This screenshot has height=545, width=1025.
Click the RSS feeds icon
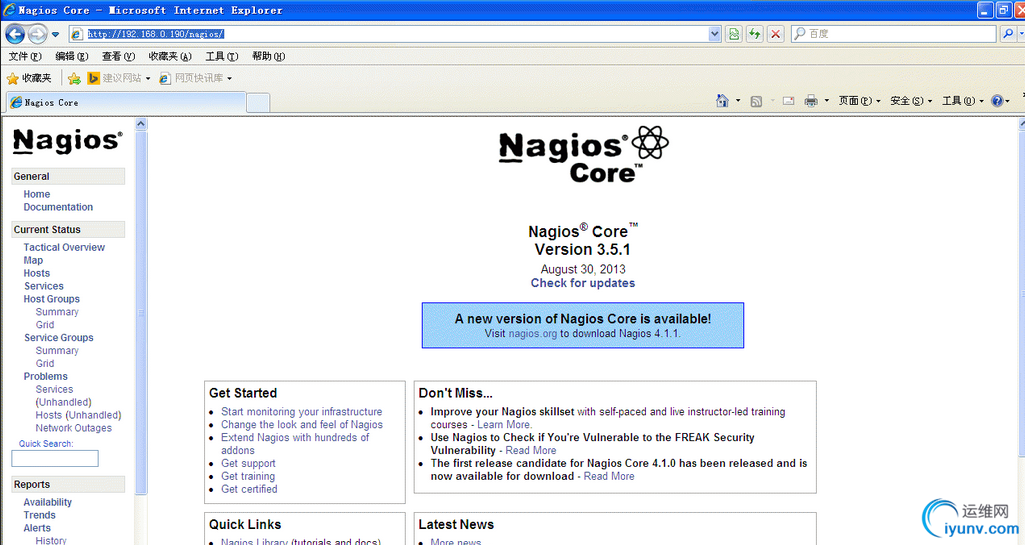(756, 101)
